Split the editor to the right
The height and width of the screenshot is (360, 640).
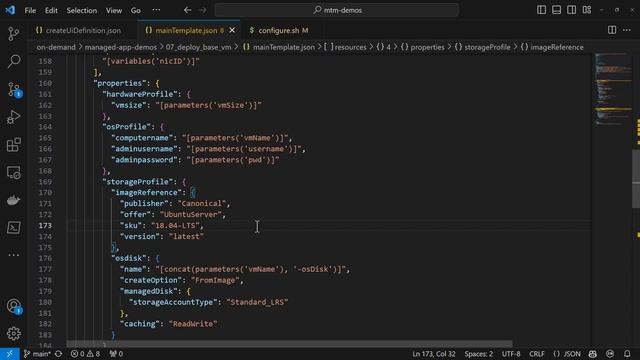click(x=612, y=30)
